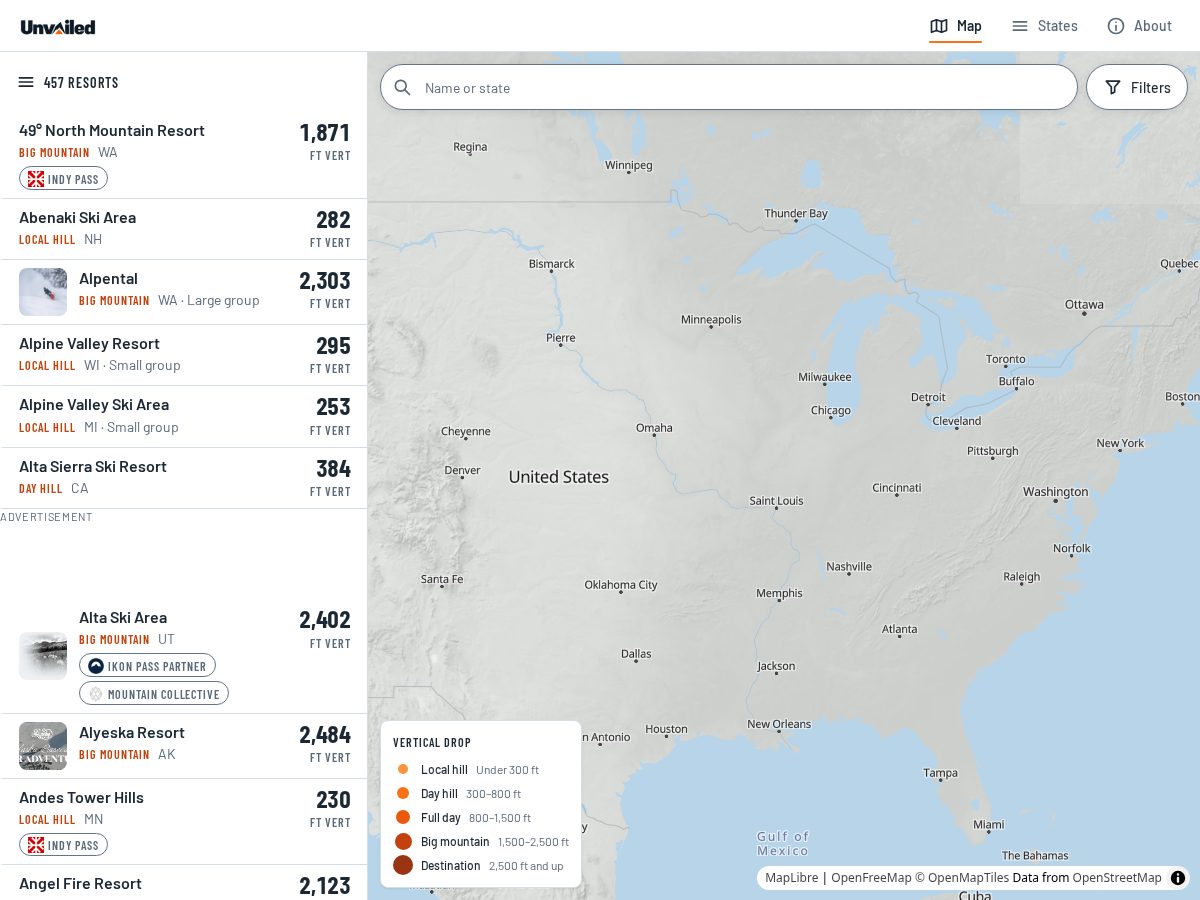The image size is (1200, 900).
Task: Select Alpine Valley Ski Area in MI
Action: coord(94,404)
